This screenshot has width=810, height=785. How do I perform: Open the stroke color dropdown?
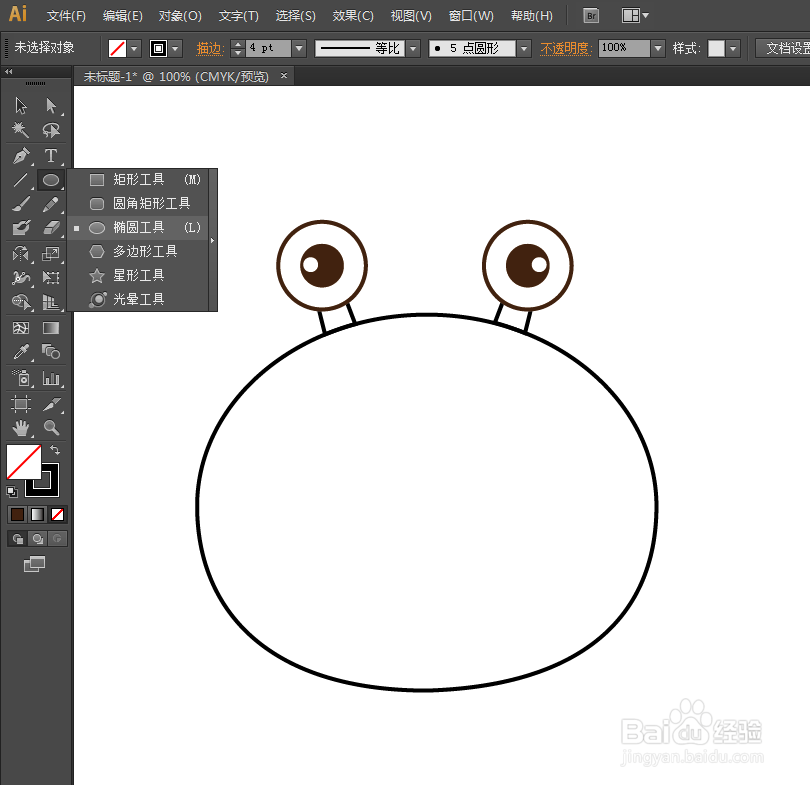click(x=176, y=49)
